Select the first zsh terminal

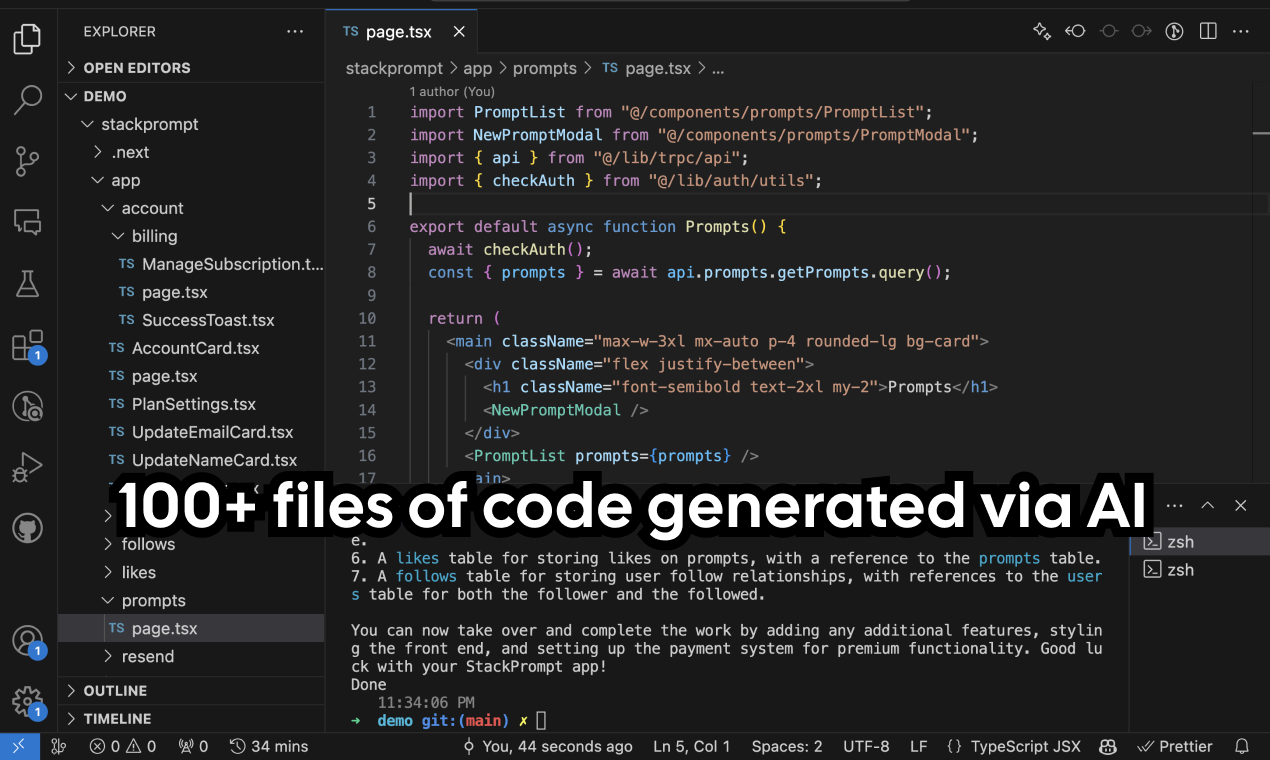coord(1198,542)
